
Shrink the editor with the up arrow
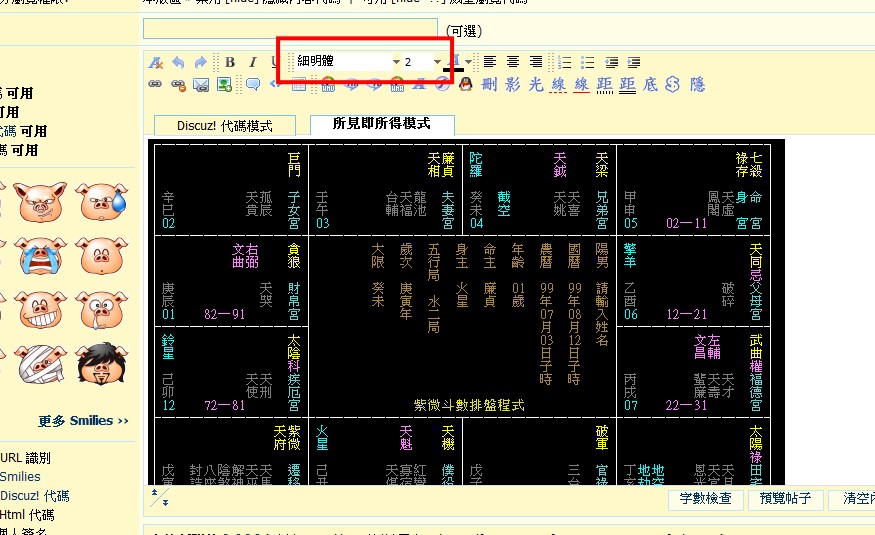tap(156, 493)
